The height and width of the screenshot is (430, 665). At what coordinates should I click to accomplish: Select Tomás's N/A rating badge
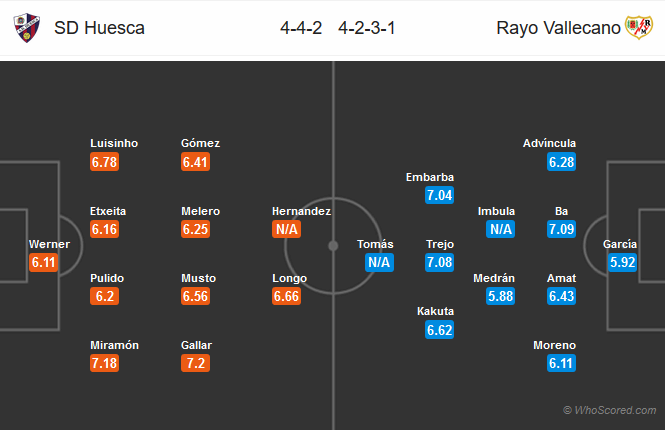[x=379, y=262]
